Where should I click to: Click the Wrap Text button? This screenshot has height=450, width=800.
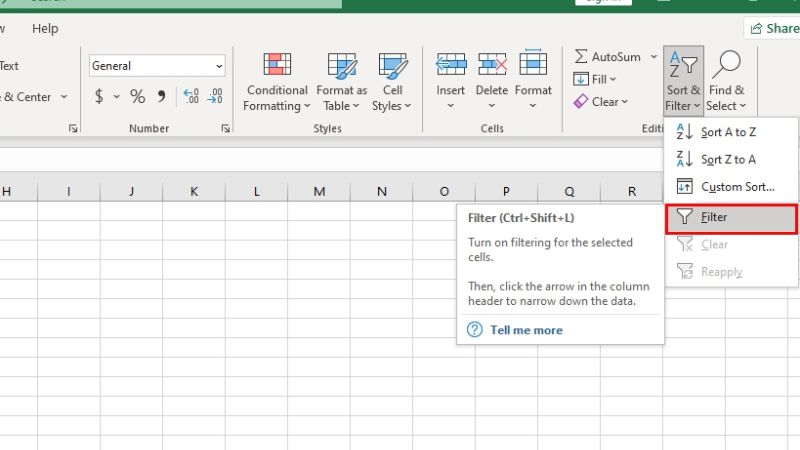click(9, 66)
